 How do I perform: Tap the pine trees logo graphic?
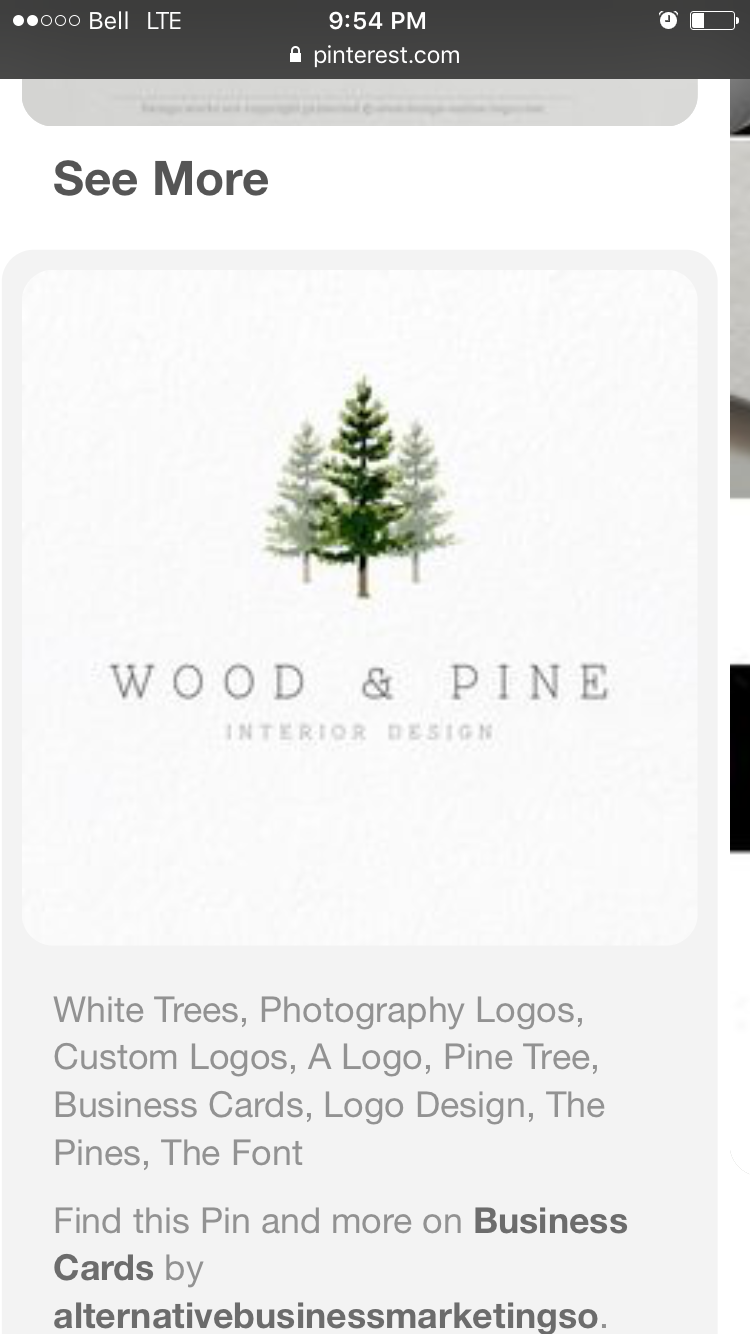pyautogui.click(x=360, y=487)
